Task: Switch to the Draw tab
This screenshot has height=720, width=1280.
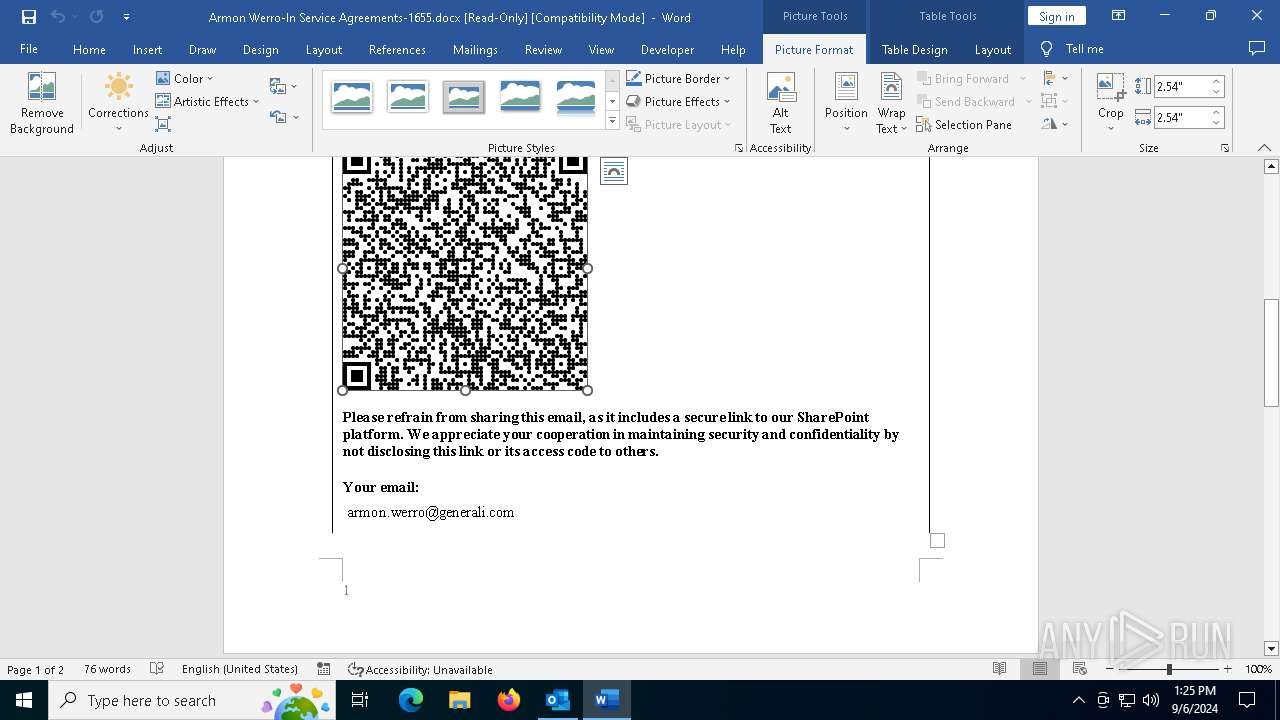Action: [x=202, y=49]
